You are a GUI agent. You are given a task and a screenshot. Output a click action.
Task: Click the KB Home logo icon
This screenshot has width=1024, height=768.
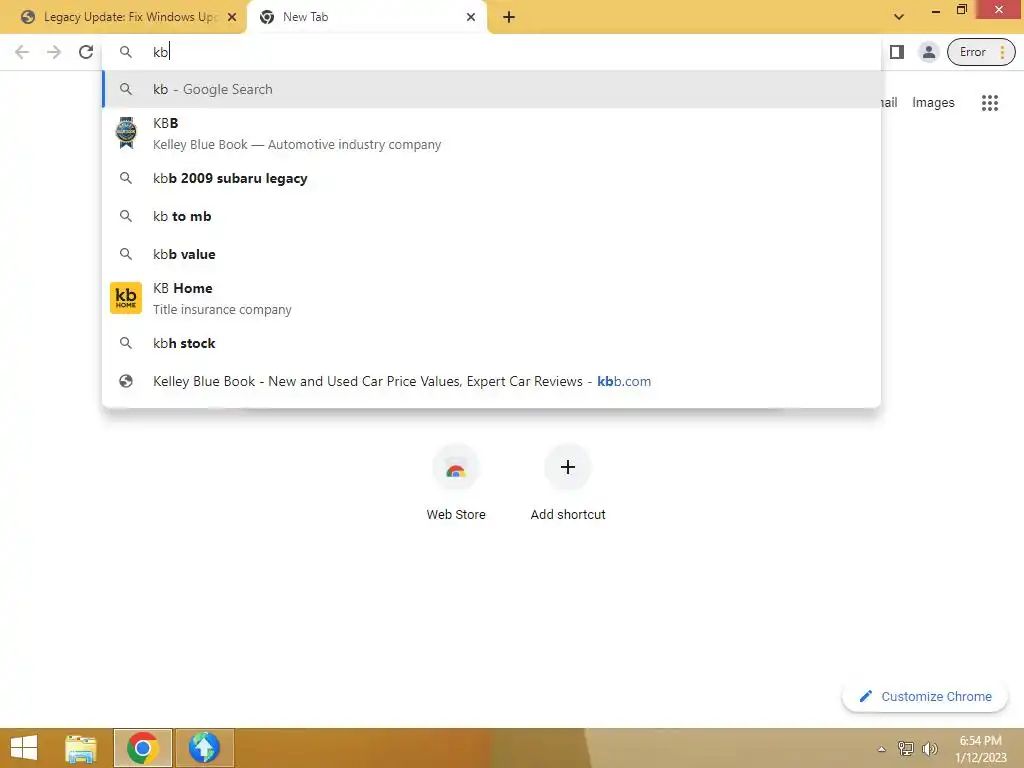click(x=126, y=298)
